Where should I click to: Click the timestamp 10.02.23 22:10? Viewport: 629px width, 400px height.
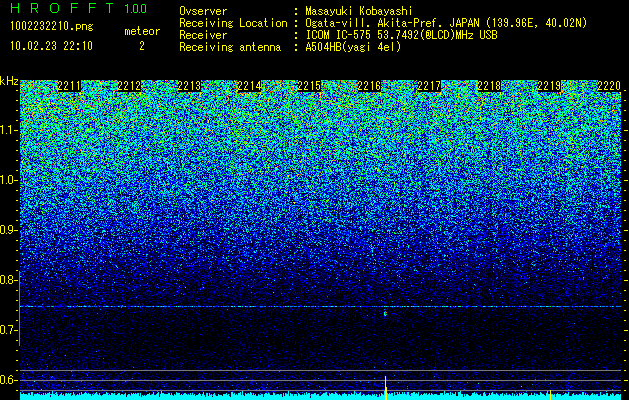pyautogui.click(x=51, y=46)
